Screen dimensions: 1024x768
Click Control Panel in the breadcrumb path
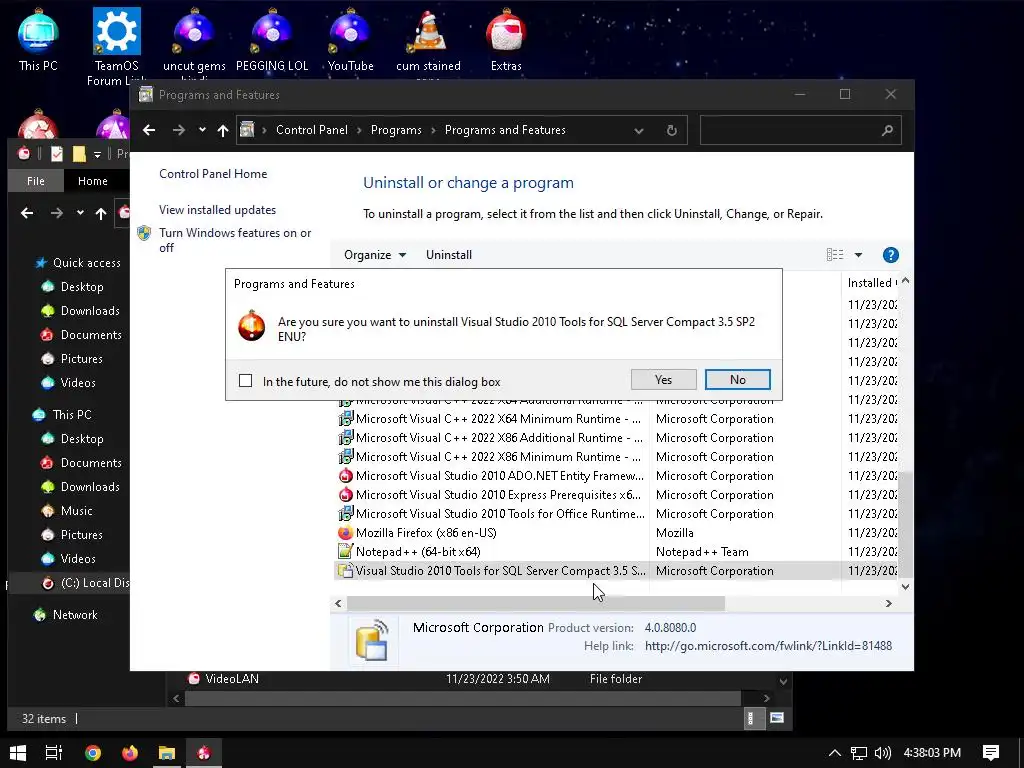pos(312,130)
